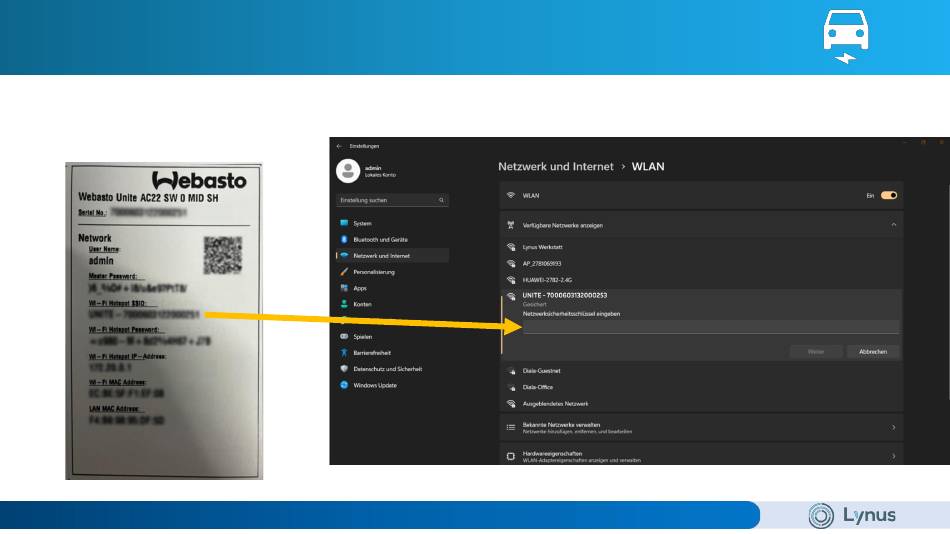This screenshot has height=534, width=950.
Task: Click the Lynus logo in the footer
Action: (x=851, y=516)
